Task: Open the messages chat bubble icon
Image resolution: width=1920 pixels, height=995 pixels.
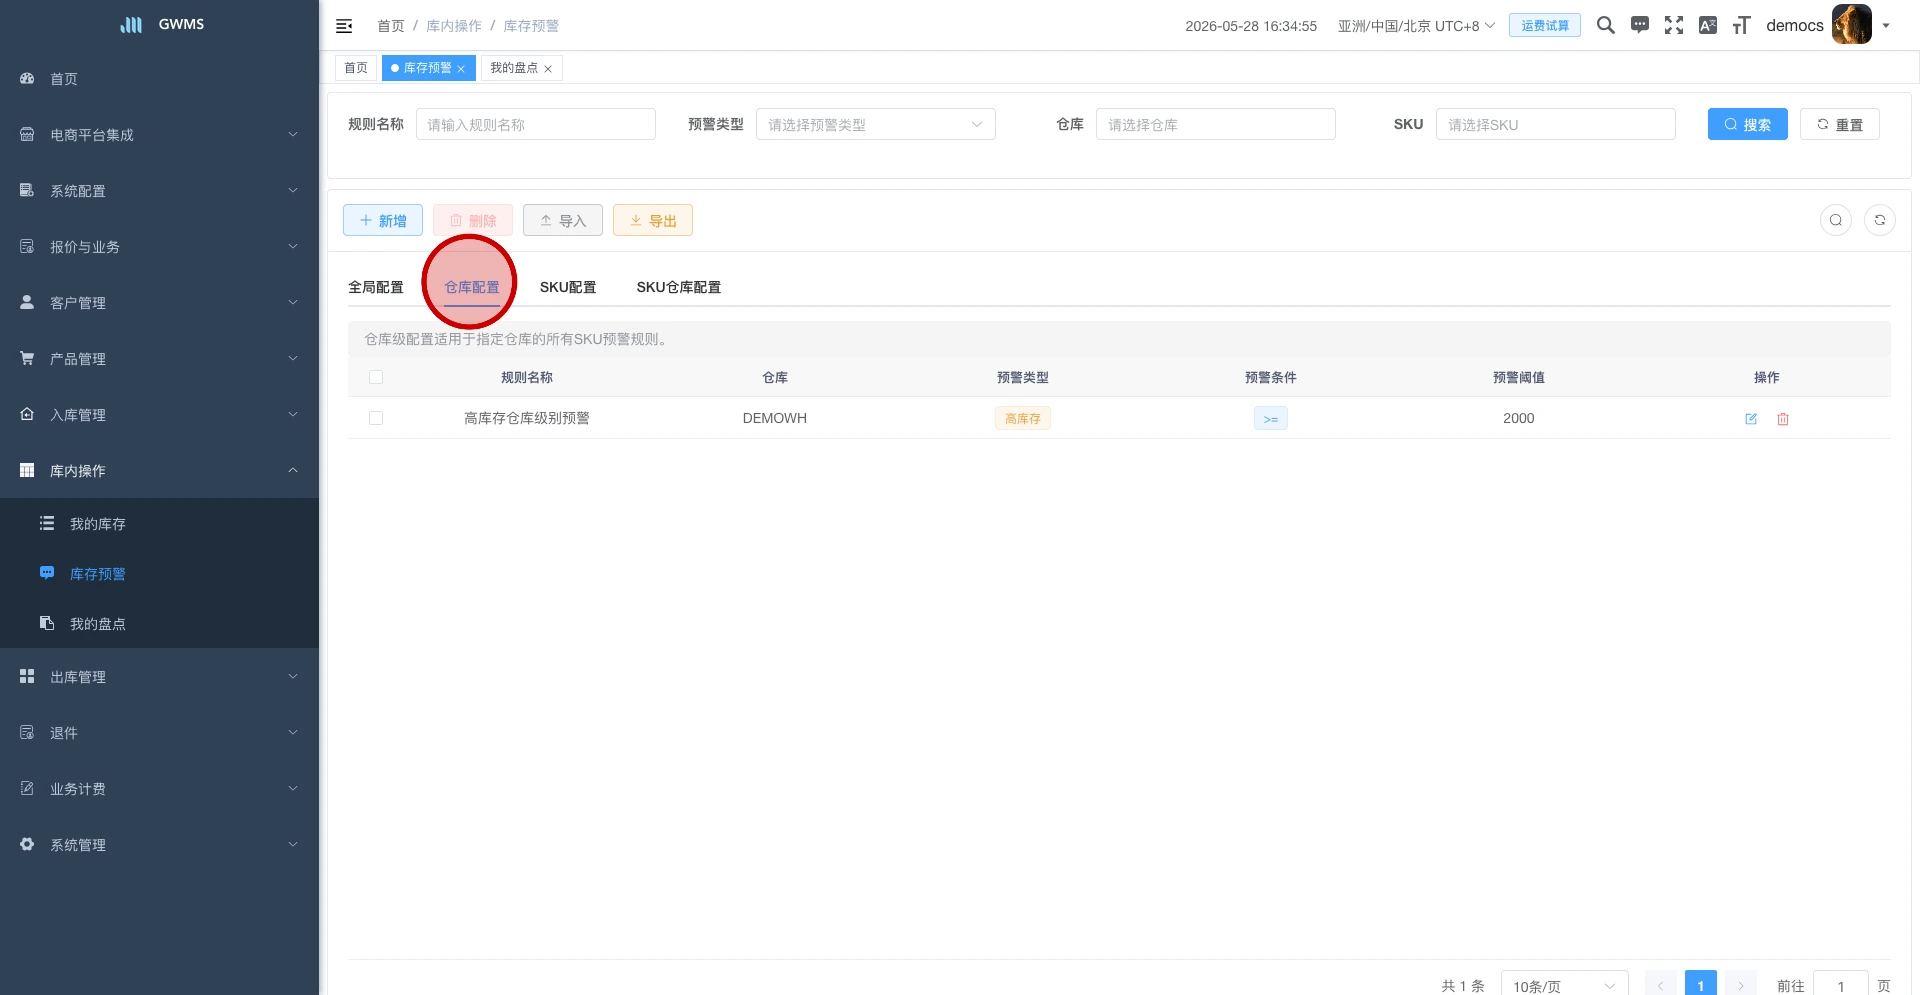Action: pyautogui.click(x=1640, y=25)
